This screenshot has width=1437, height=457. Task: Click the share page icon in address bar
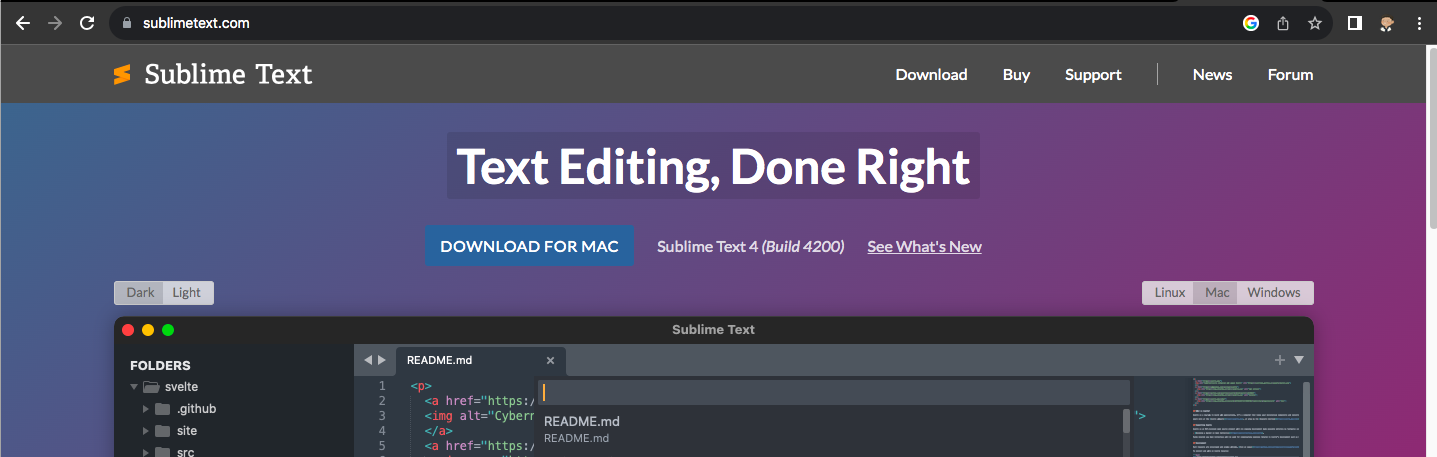1283,23
